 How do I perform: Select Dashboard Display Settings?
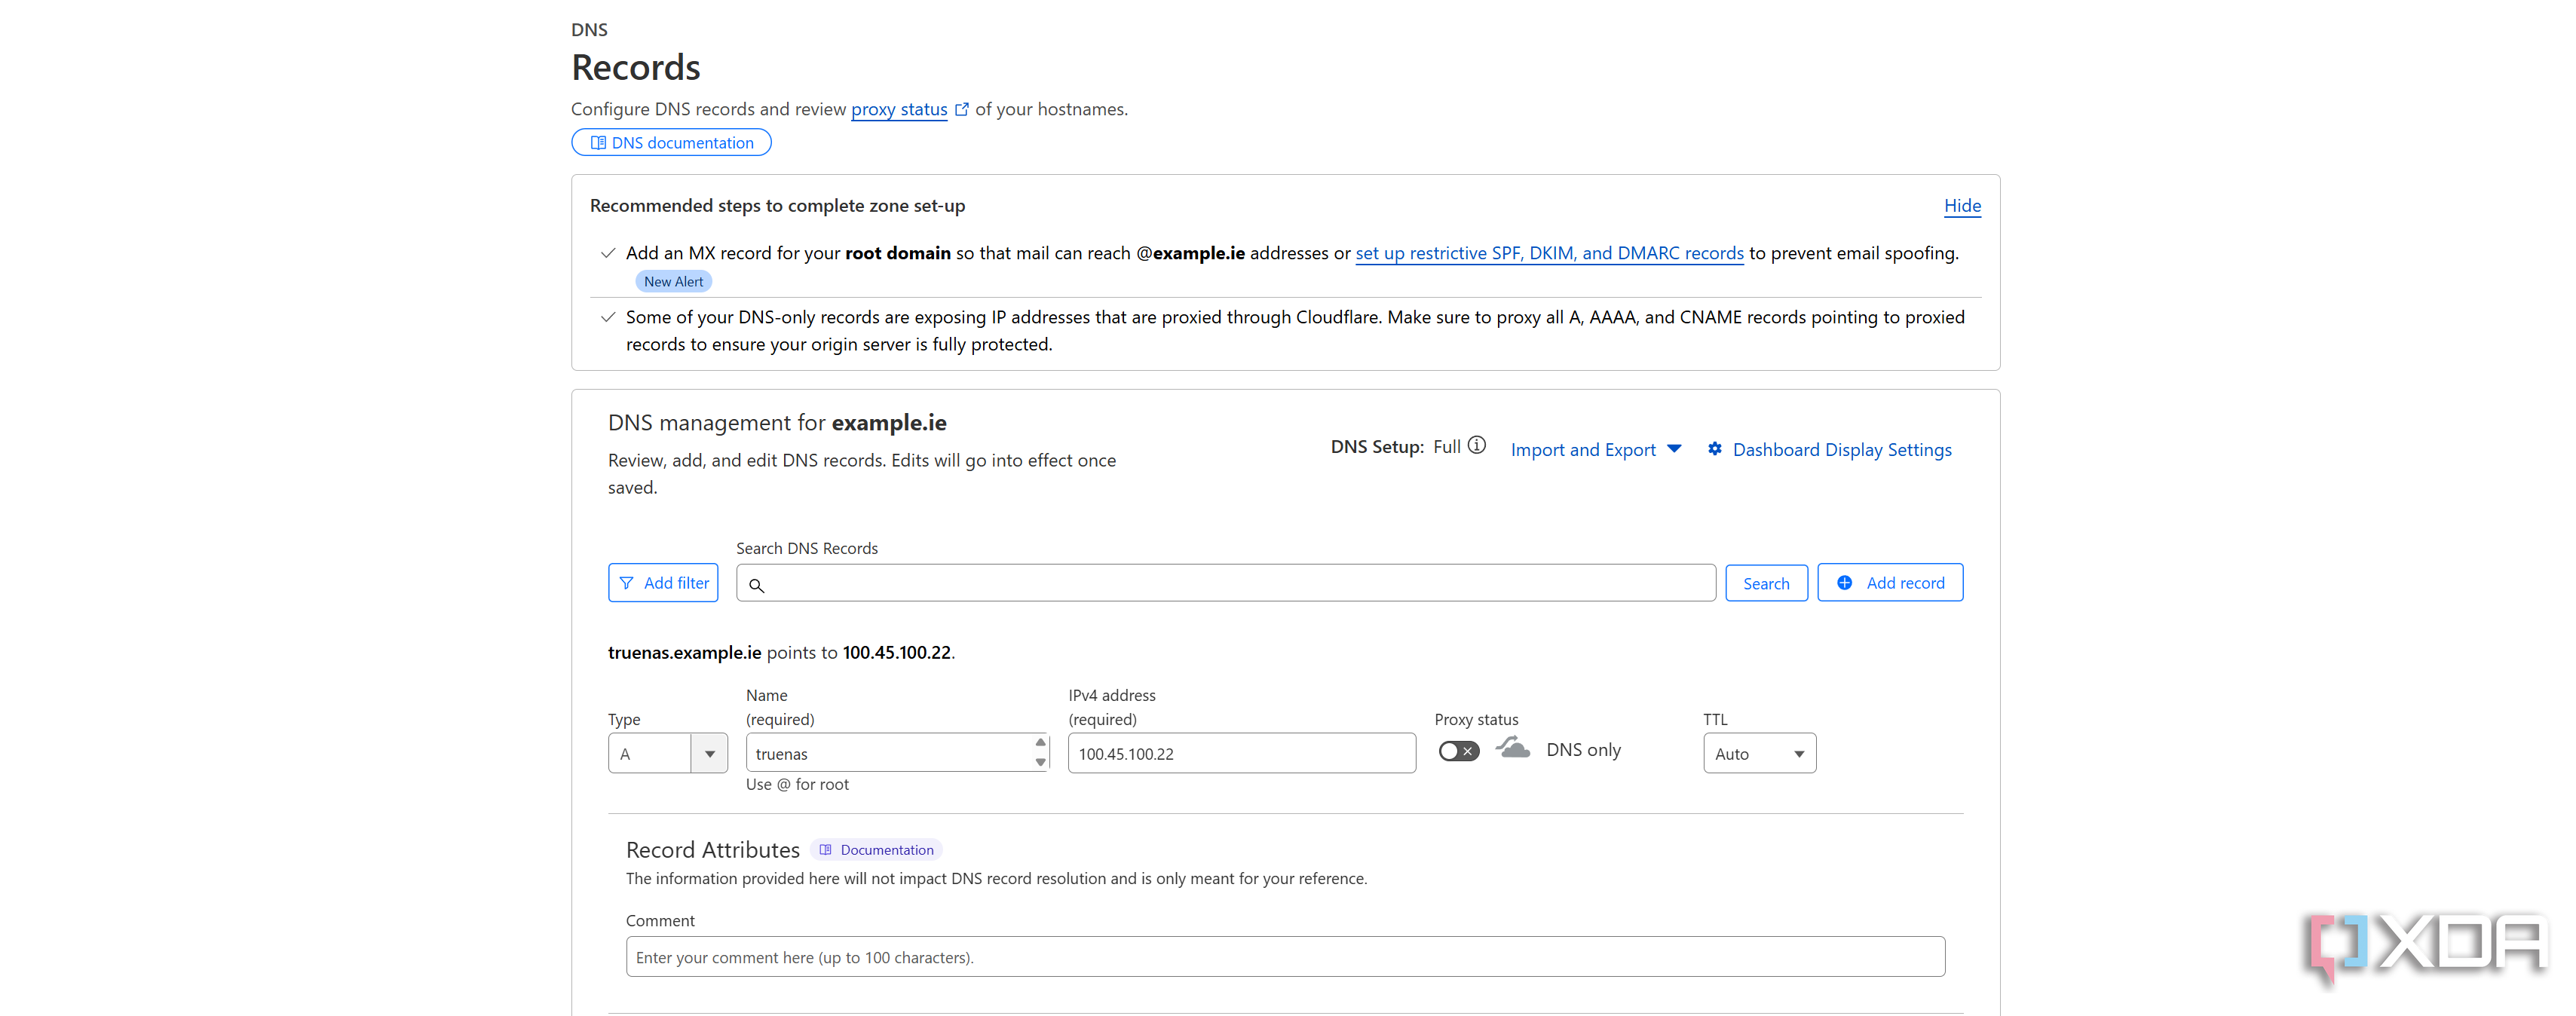coord(1841,449)
